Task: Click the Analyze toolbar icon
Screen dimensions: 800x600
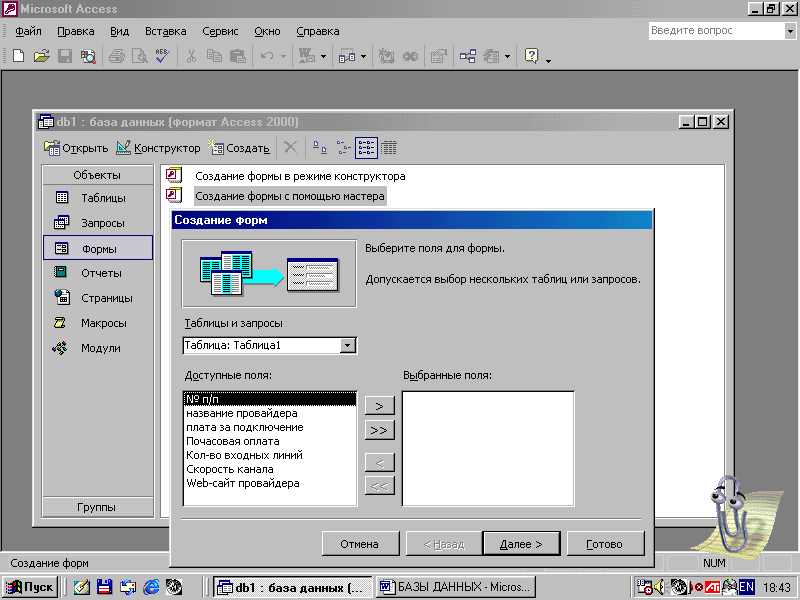Action: click(x=347, y=56)
